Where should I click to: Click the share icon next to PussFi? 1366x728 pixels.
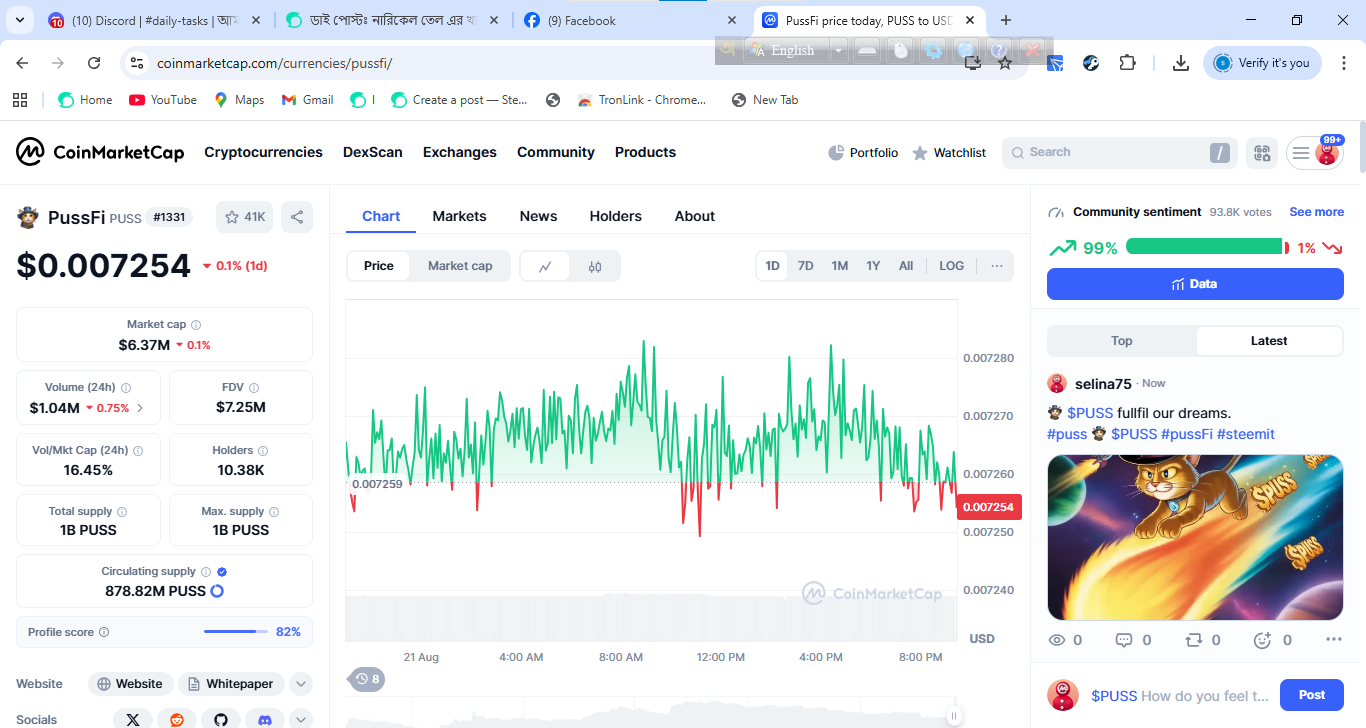point(296,217)
